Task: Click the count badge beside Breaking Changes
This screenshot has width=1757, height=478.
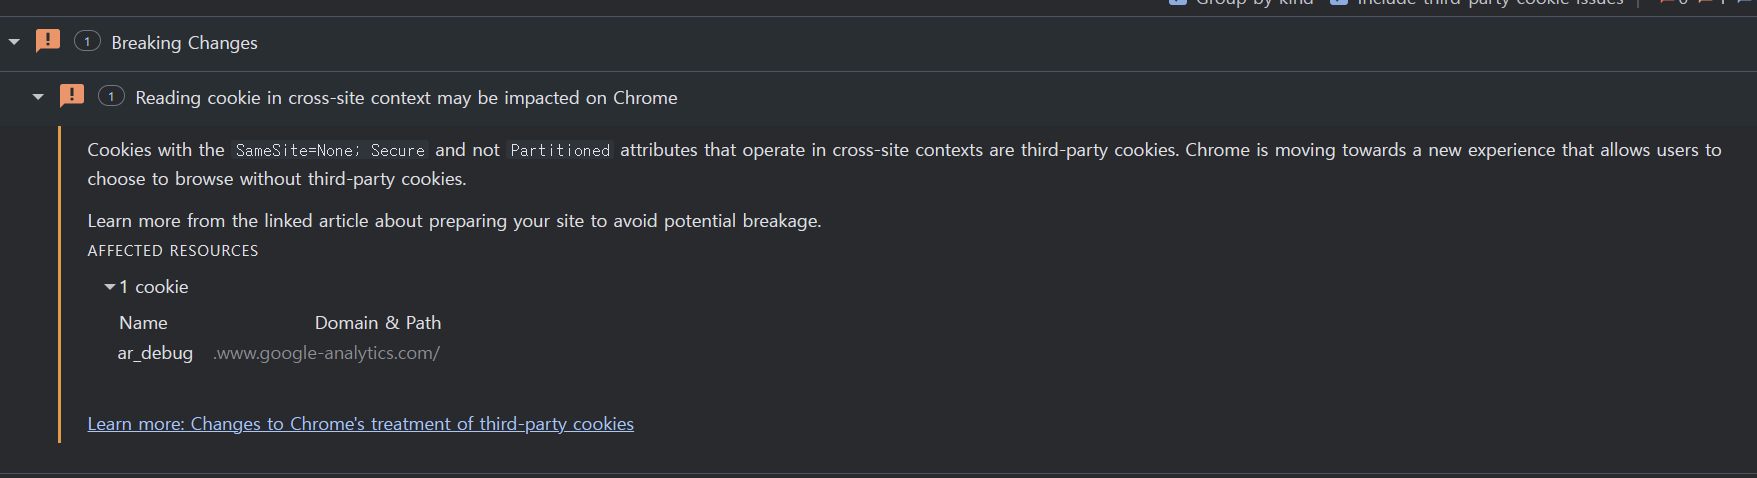Action: pyautogui.click(x=87, y=41)
